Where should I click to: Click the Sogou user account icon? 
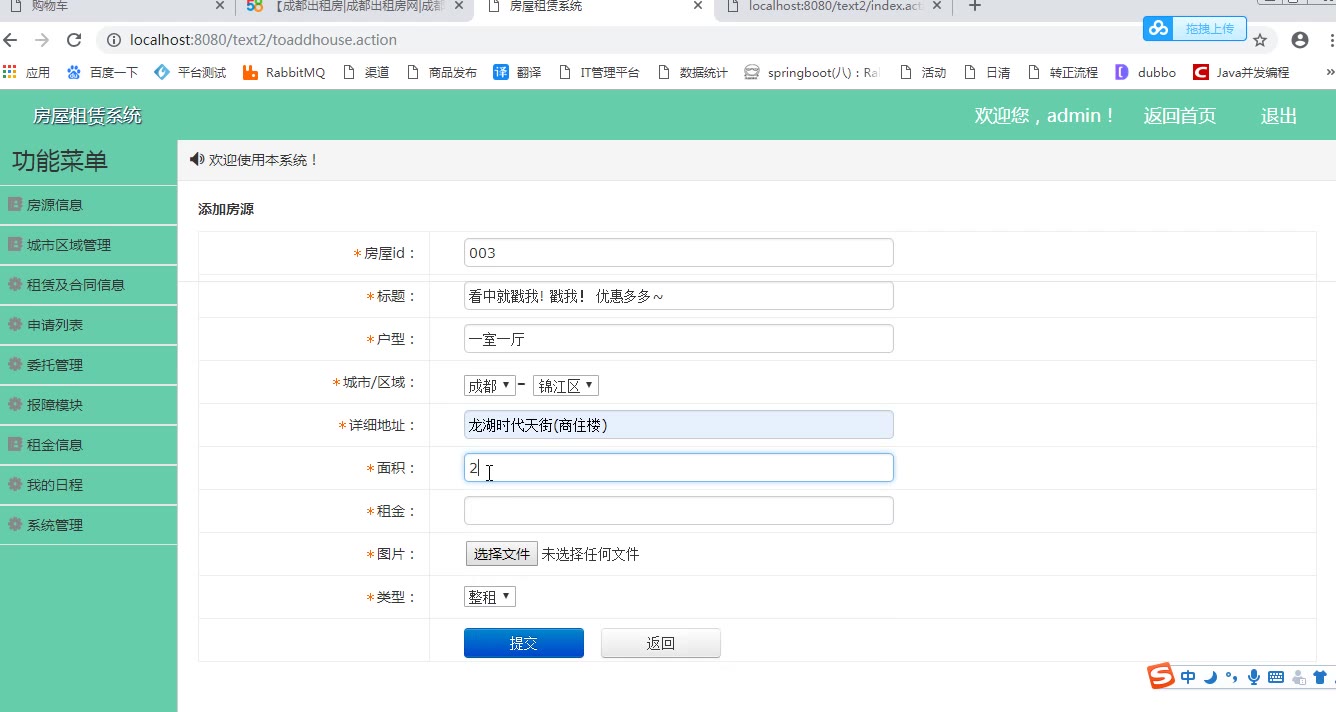1299,677
